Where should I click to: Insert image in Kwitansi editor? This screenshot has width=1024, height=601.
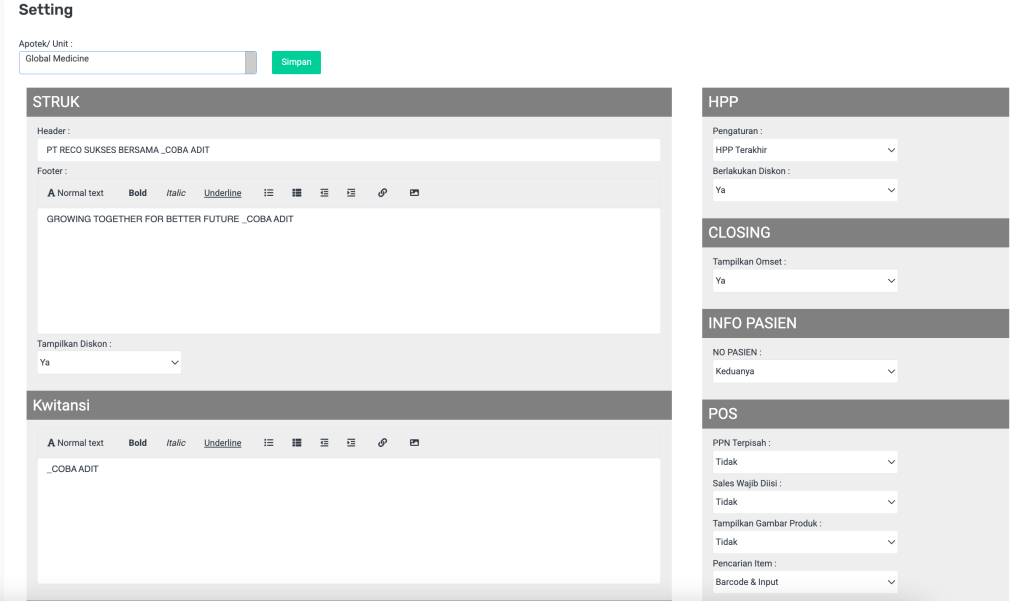click(x=414, y=443)
